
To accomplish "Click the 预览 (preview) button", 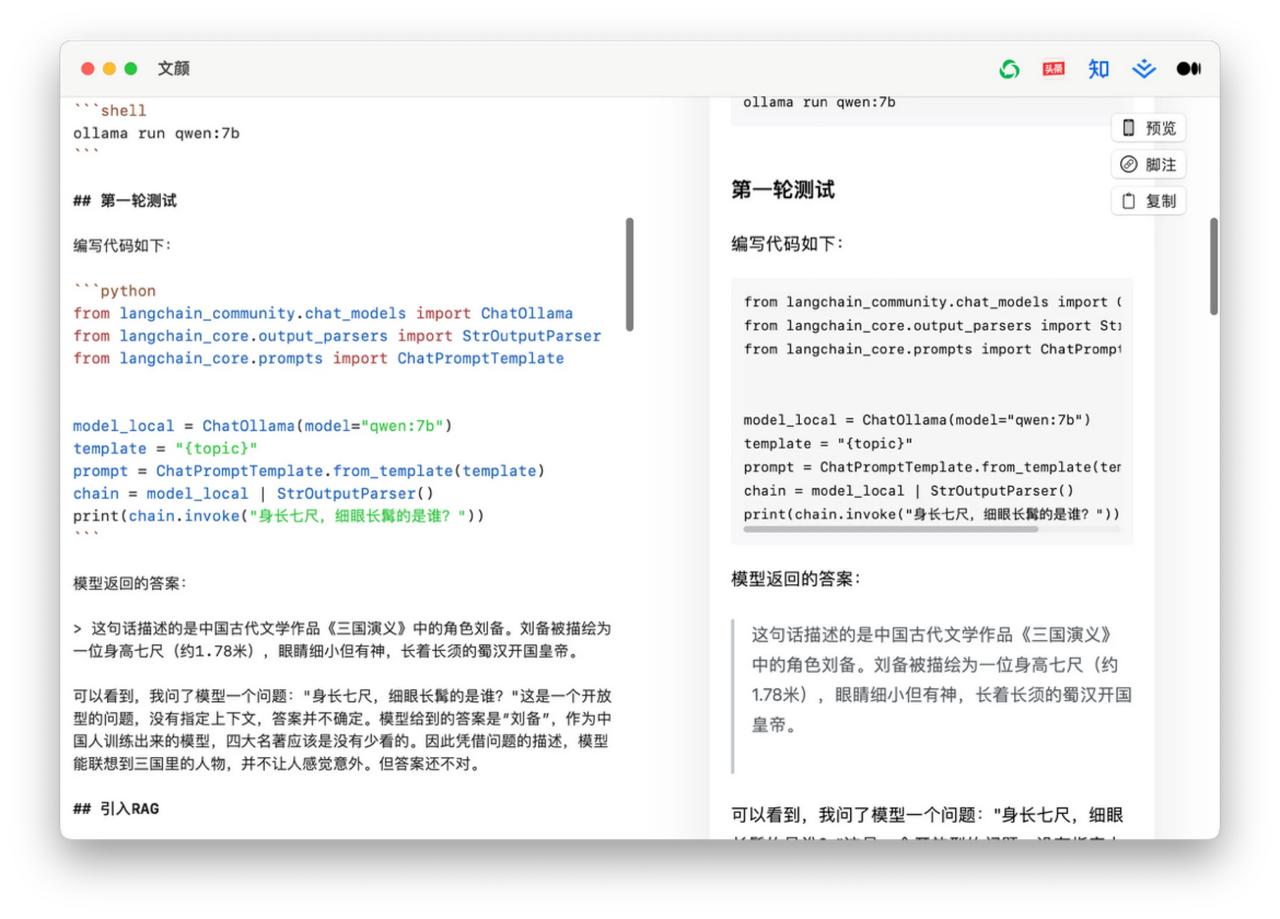I will pos(1148,128).
